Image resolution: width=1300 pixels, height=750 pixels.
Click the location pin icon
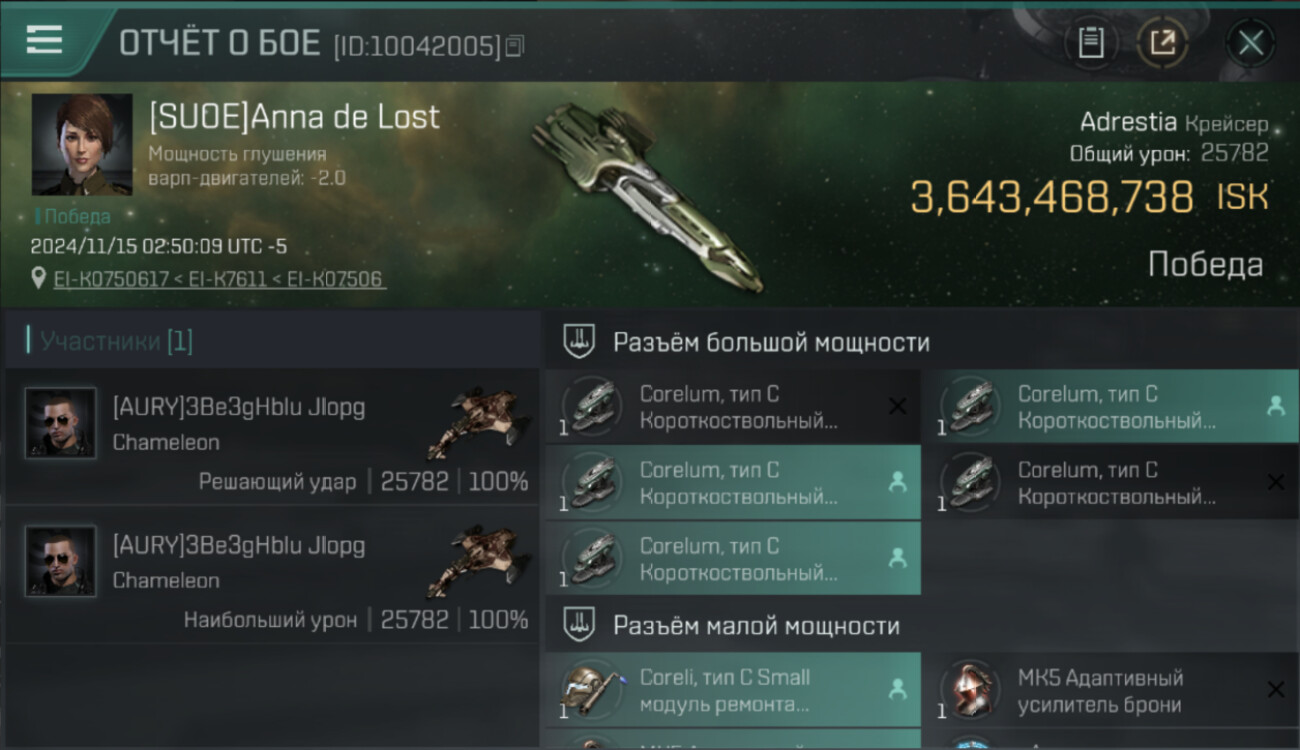coord(39,279)
